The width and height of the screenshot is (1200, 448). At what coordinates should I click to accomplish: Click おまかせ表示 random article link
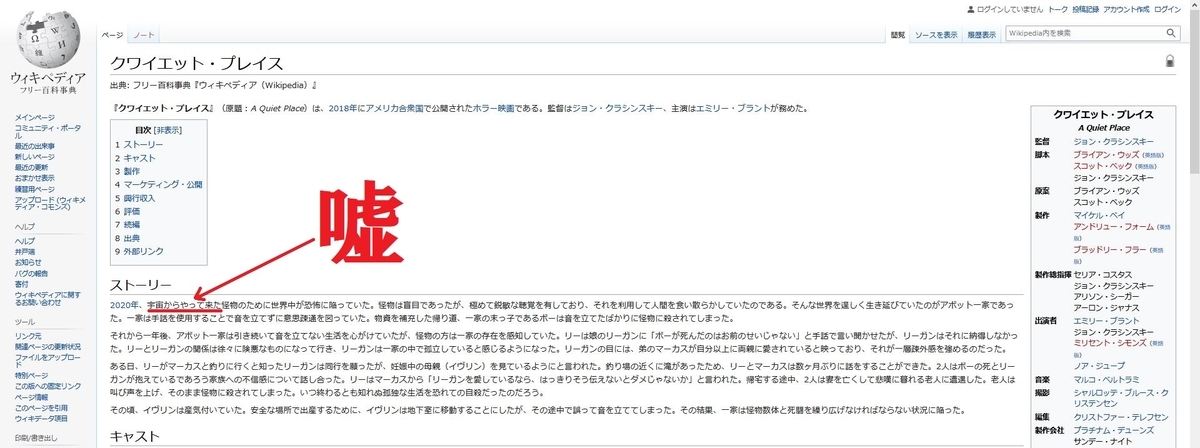pyautogui.click(x=34, y=178)
